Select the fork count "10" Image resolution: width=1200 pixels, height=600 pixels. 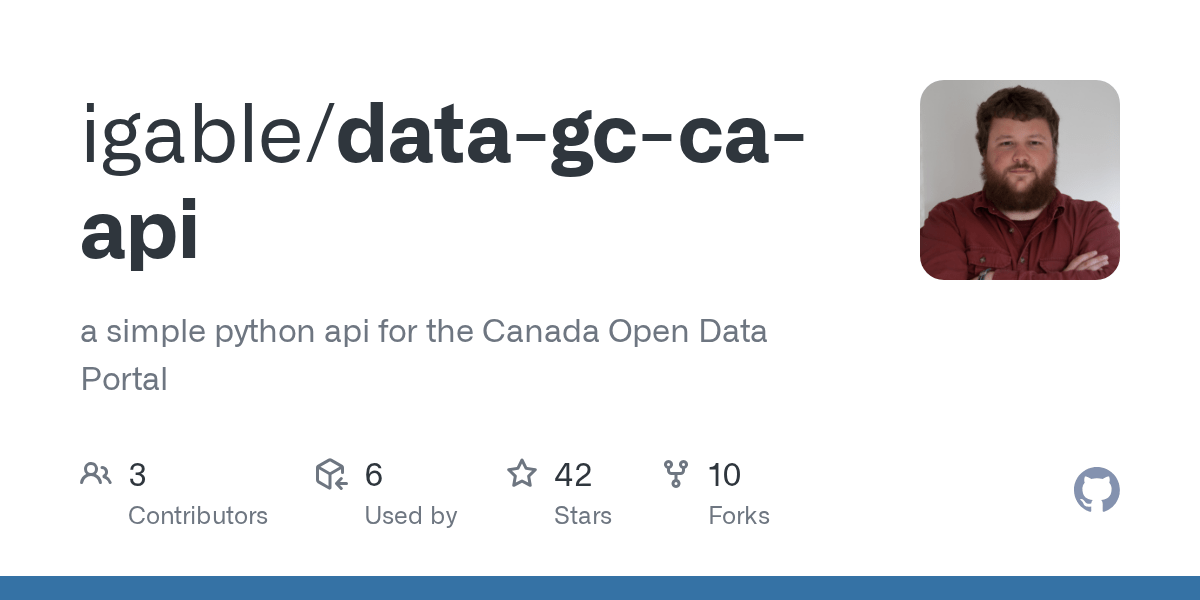724,475
